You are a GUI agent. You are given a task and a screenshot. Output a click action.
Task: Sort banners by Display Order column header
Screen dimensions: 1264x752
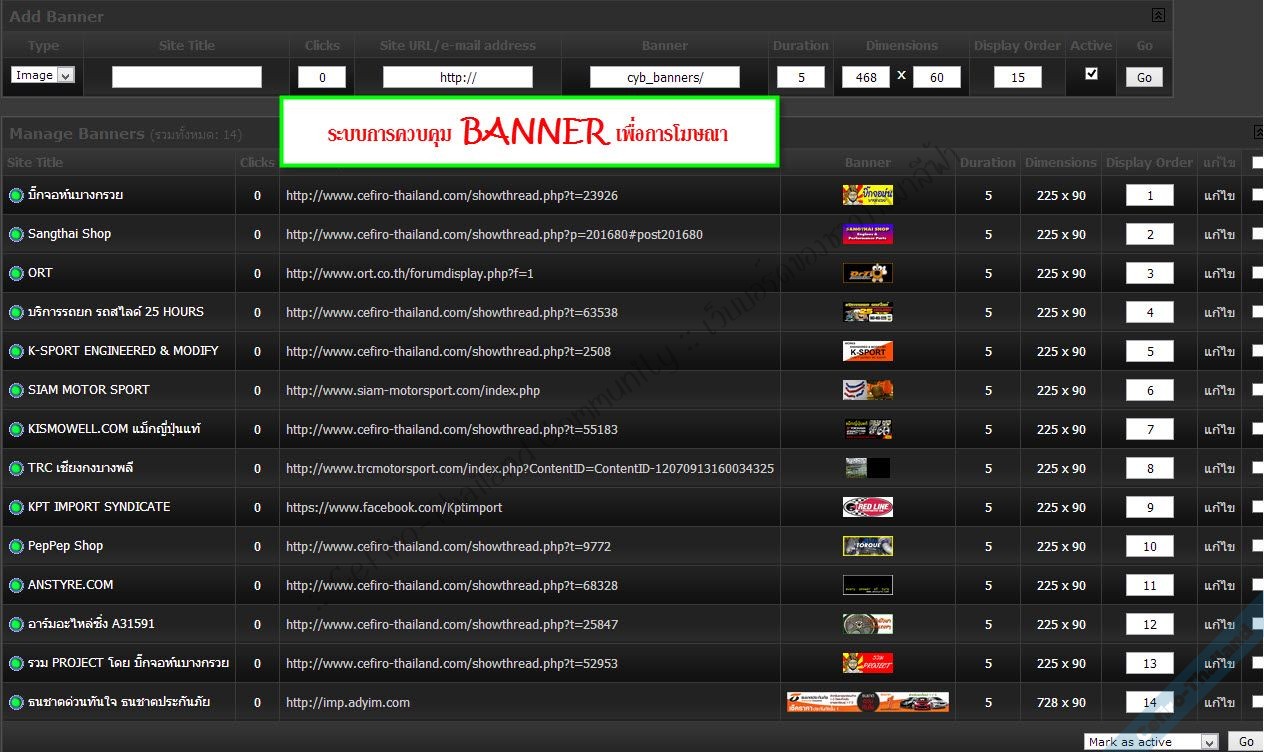click(1149, 162)
